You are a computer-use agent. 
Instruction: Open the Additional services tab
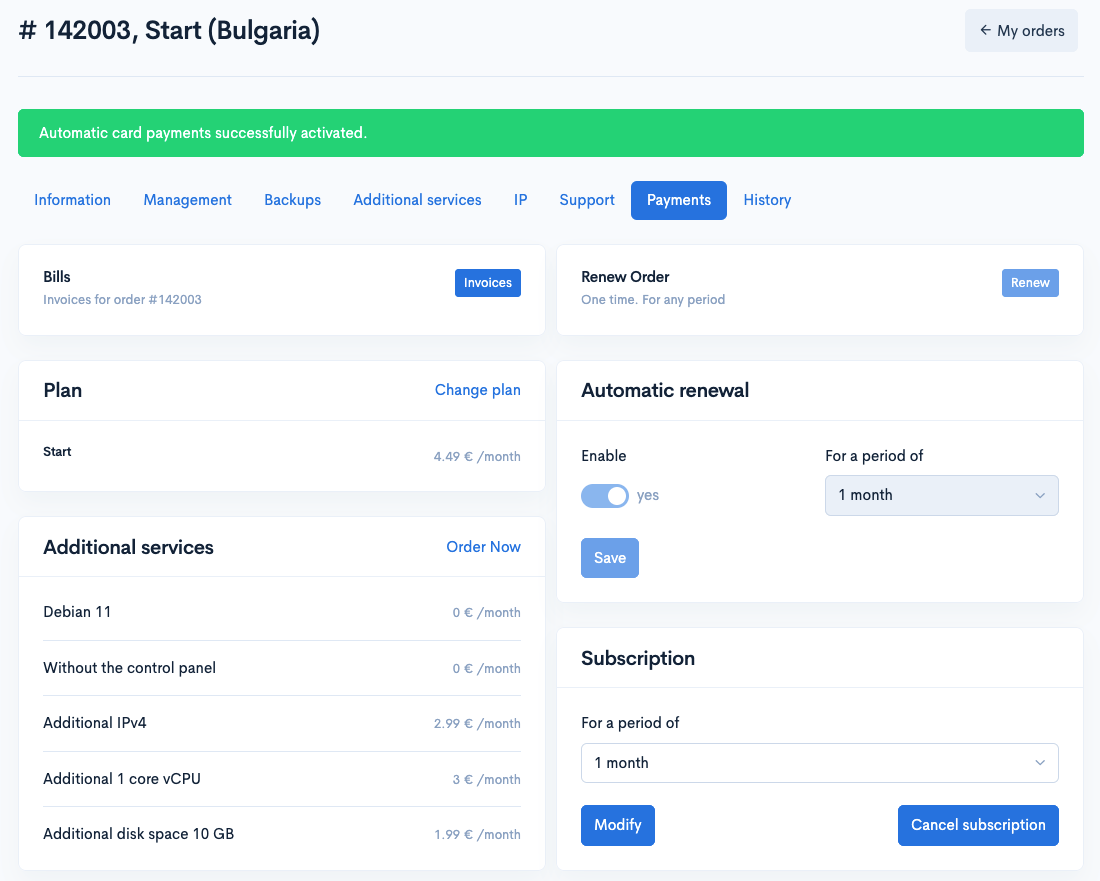[417, 200]
